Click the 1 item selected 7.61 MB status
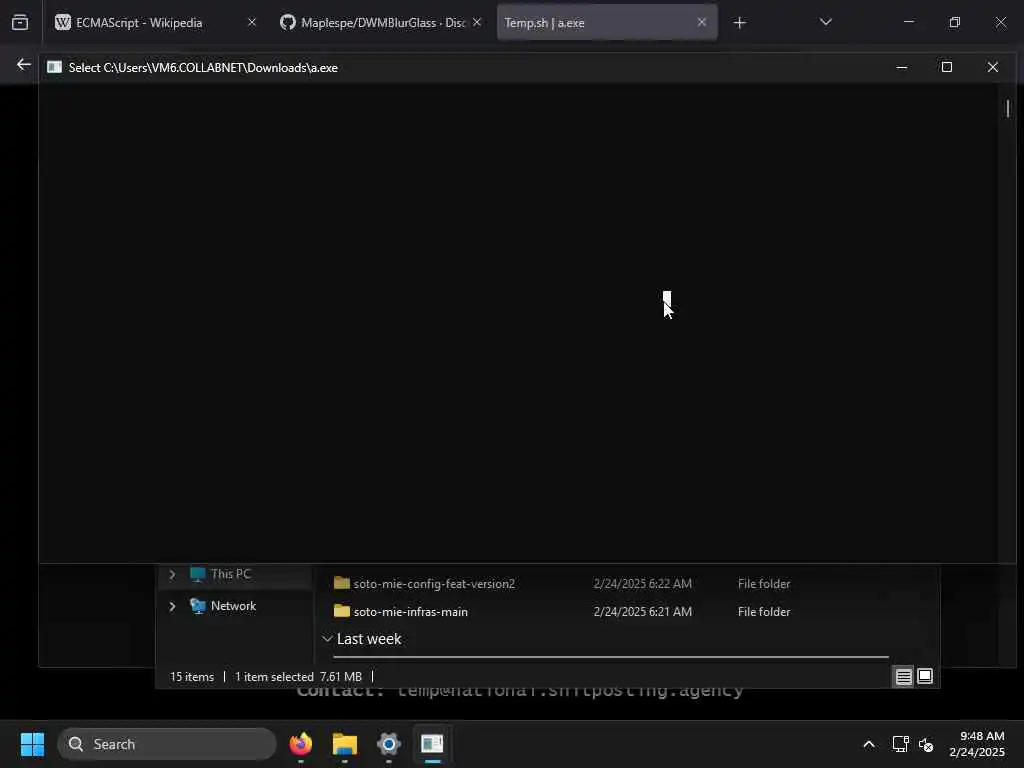 click(298, 677)
